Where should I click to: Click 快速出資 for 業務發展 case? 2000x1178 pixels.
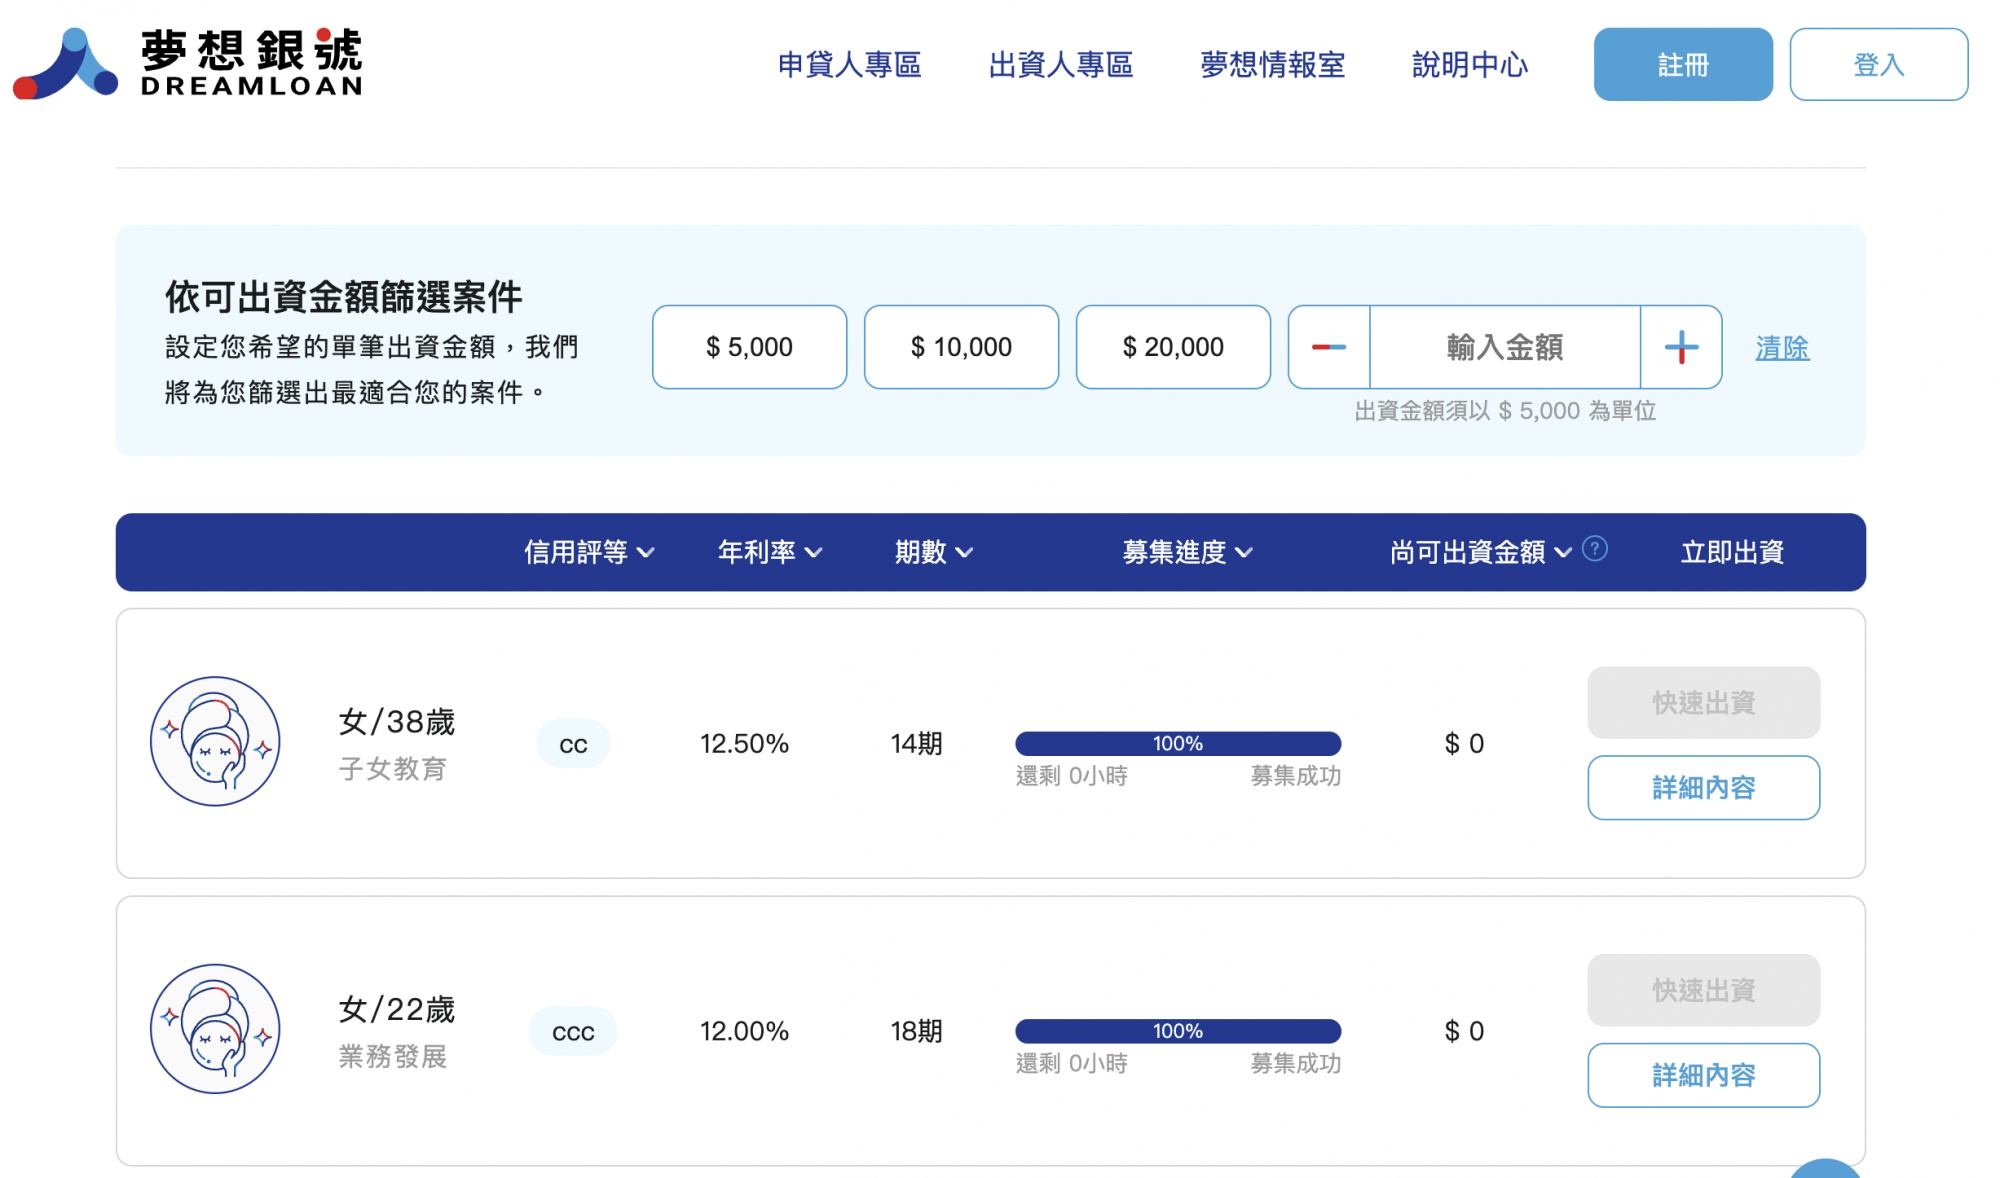coord(1703,990)
